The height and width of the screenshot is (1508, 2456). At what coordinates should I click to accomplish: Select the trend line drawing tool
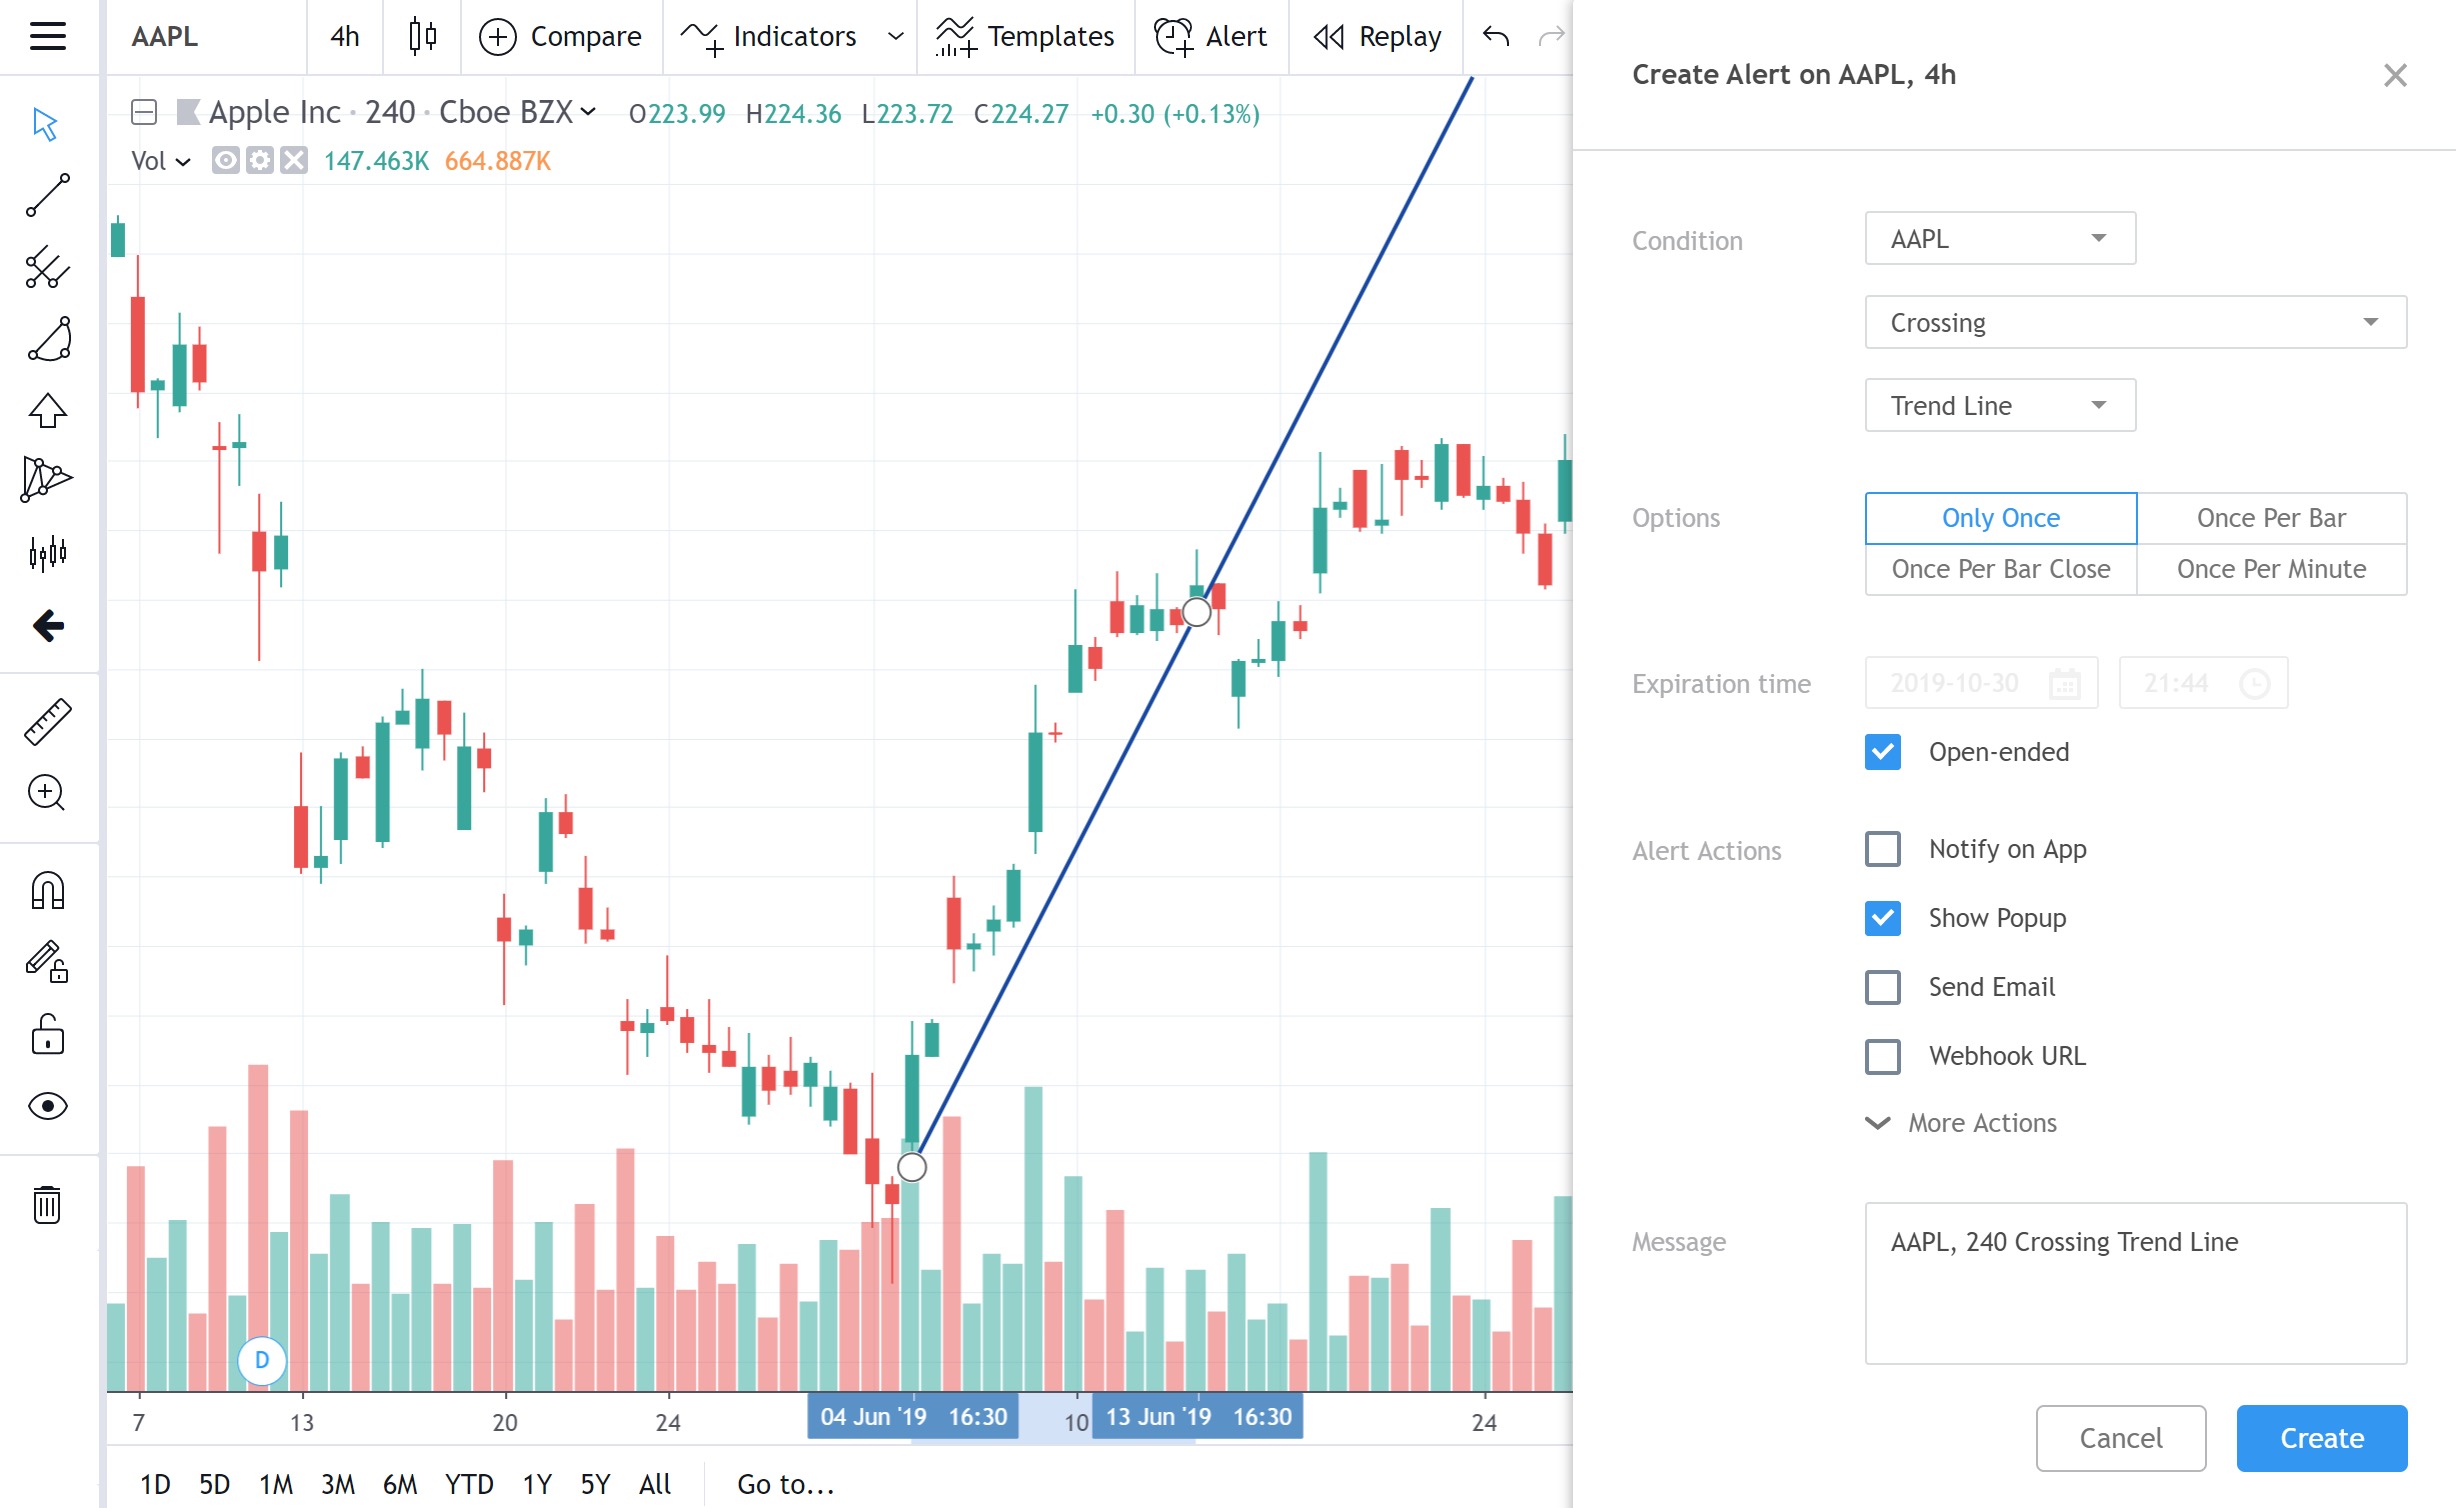[47, 195]
